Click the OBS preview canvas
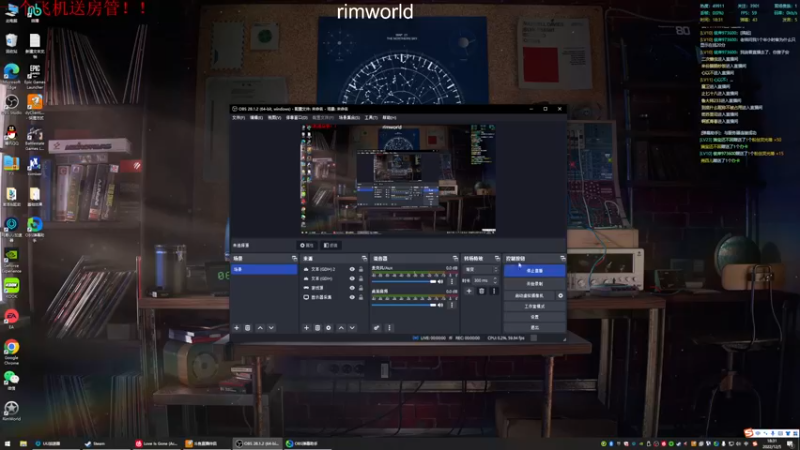The image size is (800, 450). point(398,180)
